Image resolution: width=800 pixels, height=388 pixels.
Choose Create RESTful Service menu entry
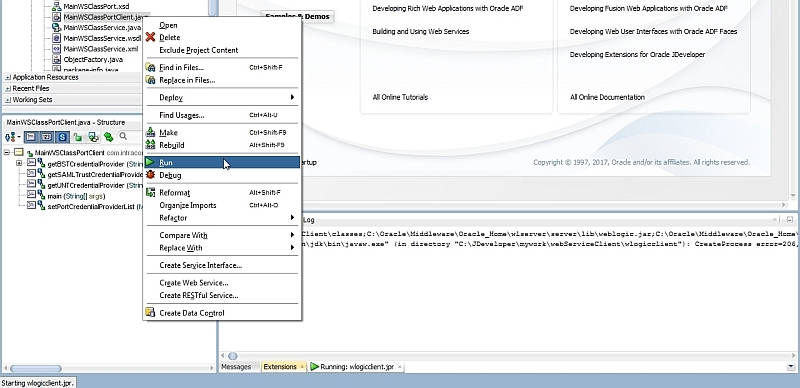pos(222,295)
